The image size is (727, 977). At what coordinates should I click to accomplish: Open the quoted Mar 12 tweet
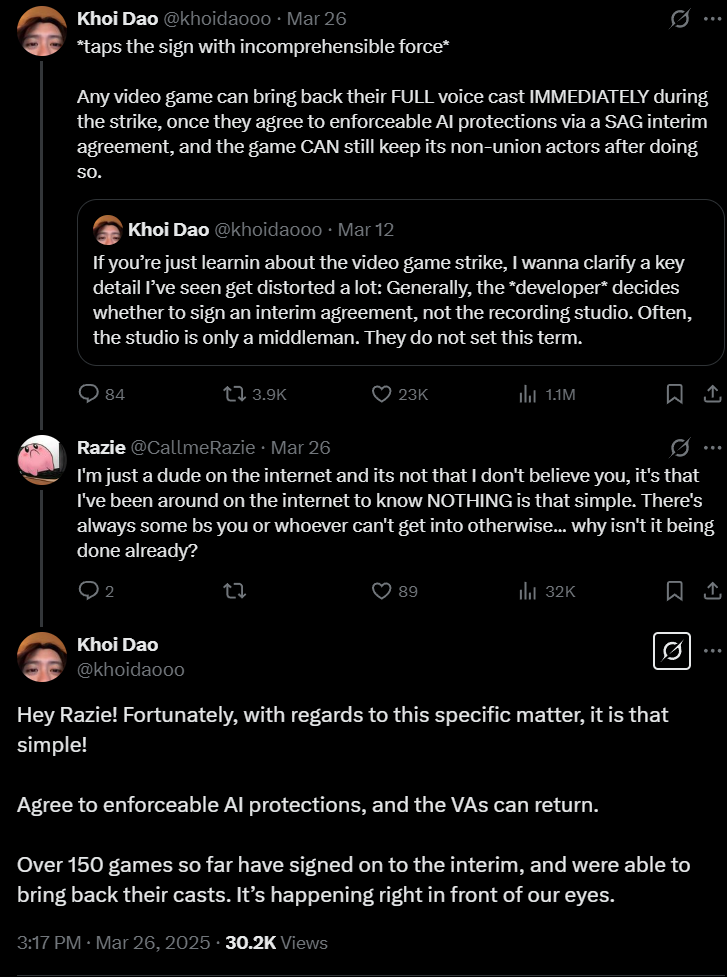401,282
